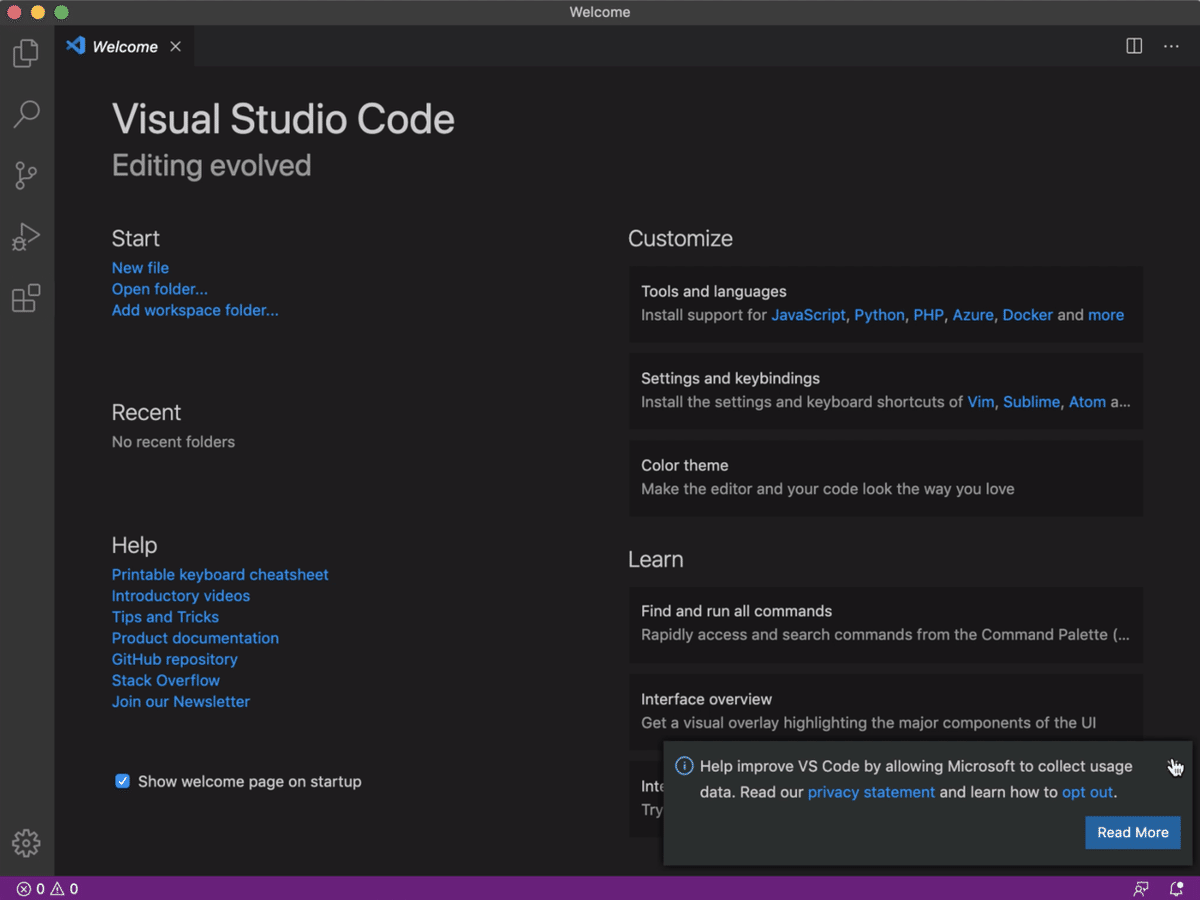Install JavaScript language support link
Image resolution: width=1200 pixels, height=900 pixels.
808,315
